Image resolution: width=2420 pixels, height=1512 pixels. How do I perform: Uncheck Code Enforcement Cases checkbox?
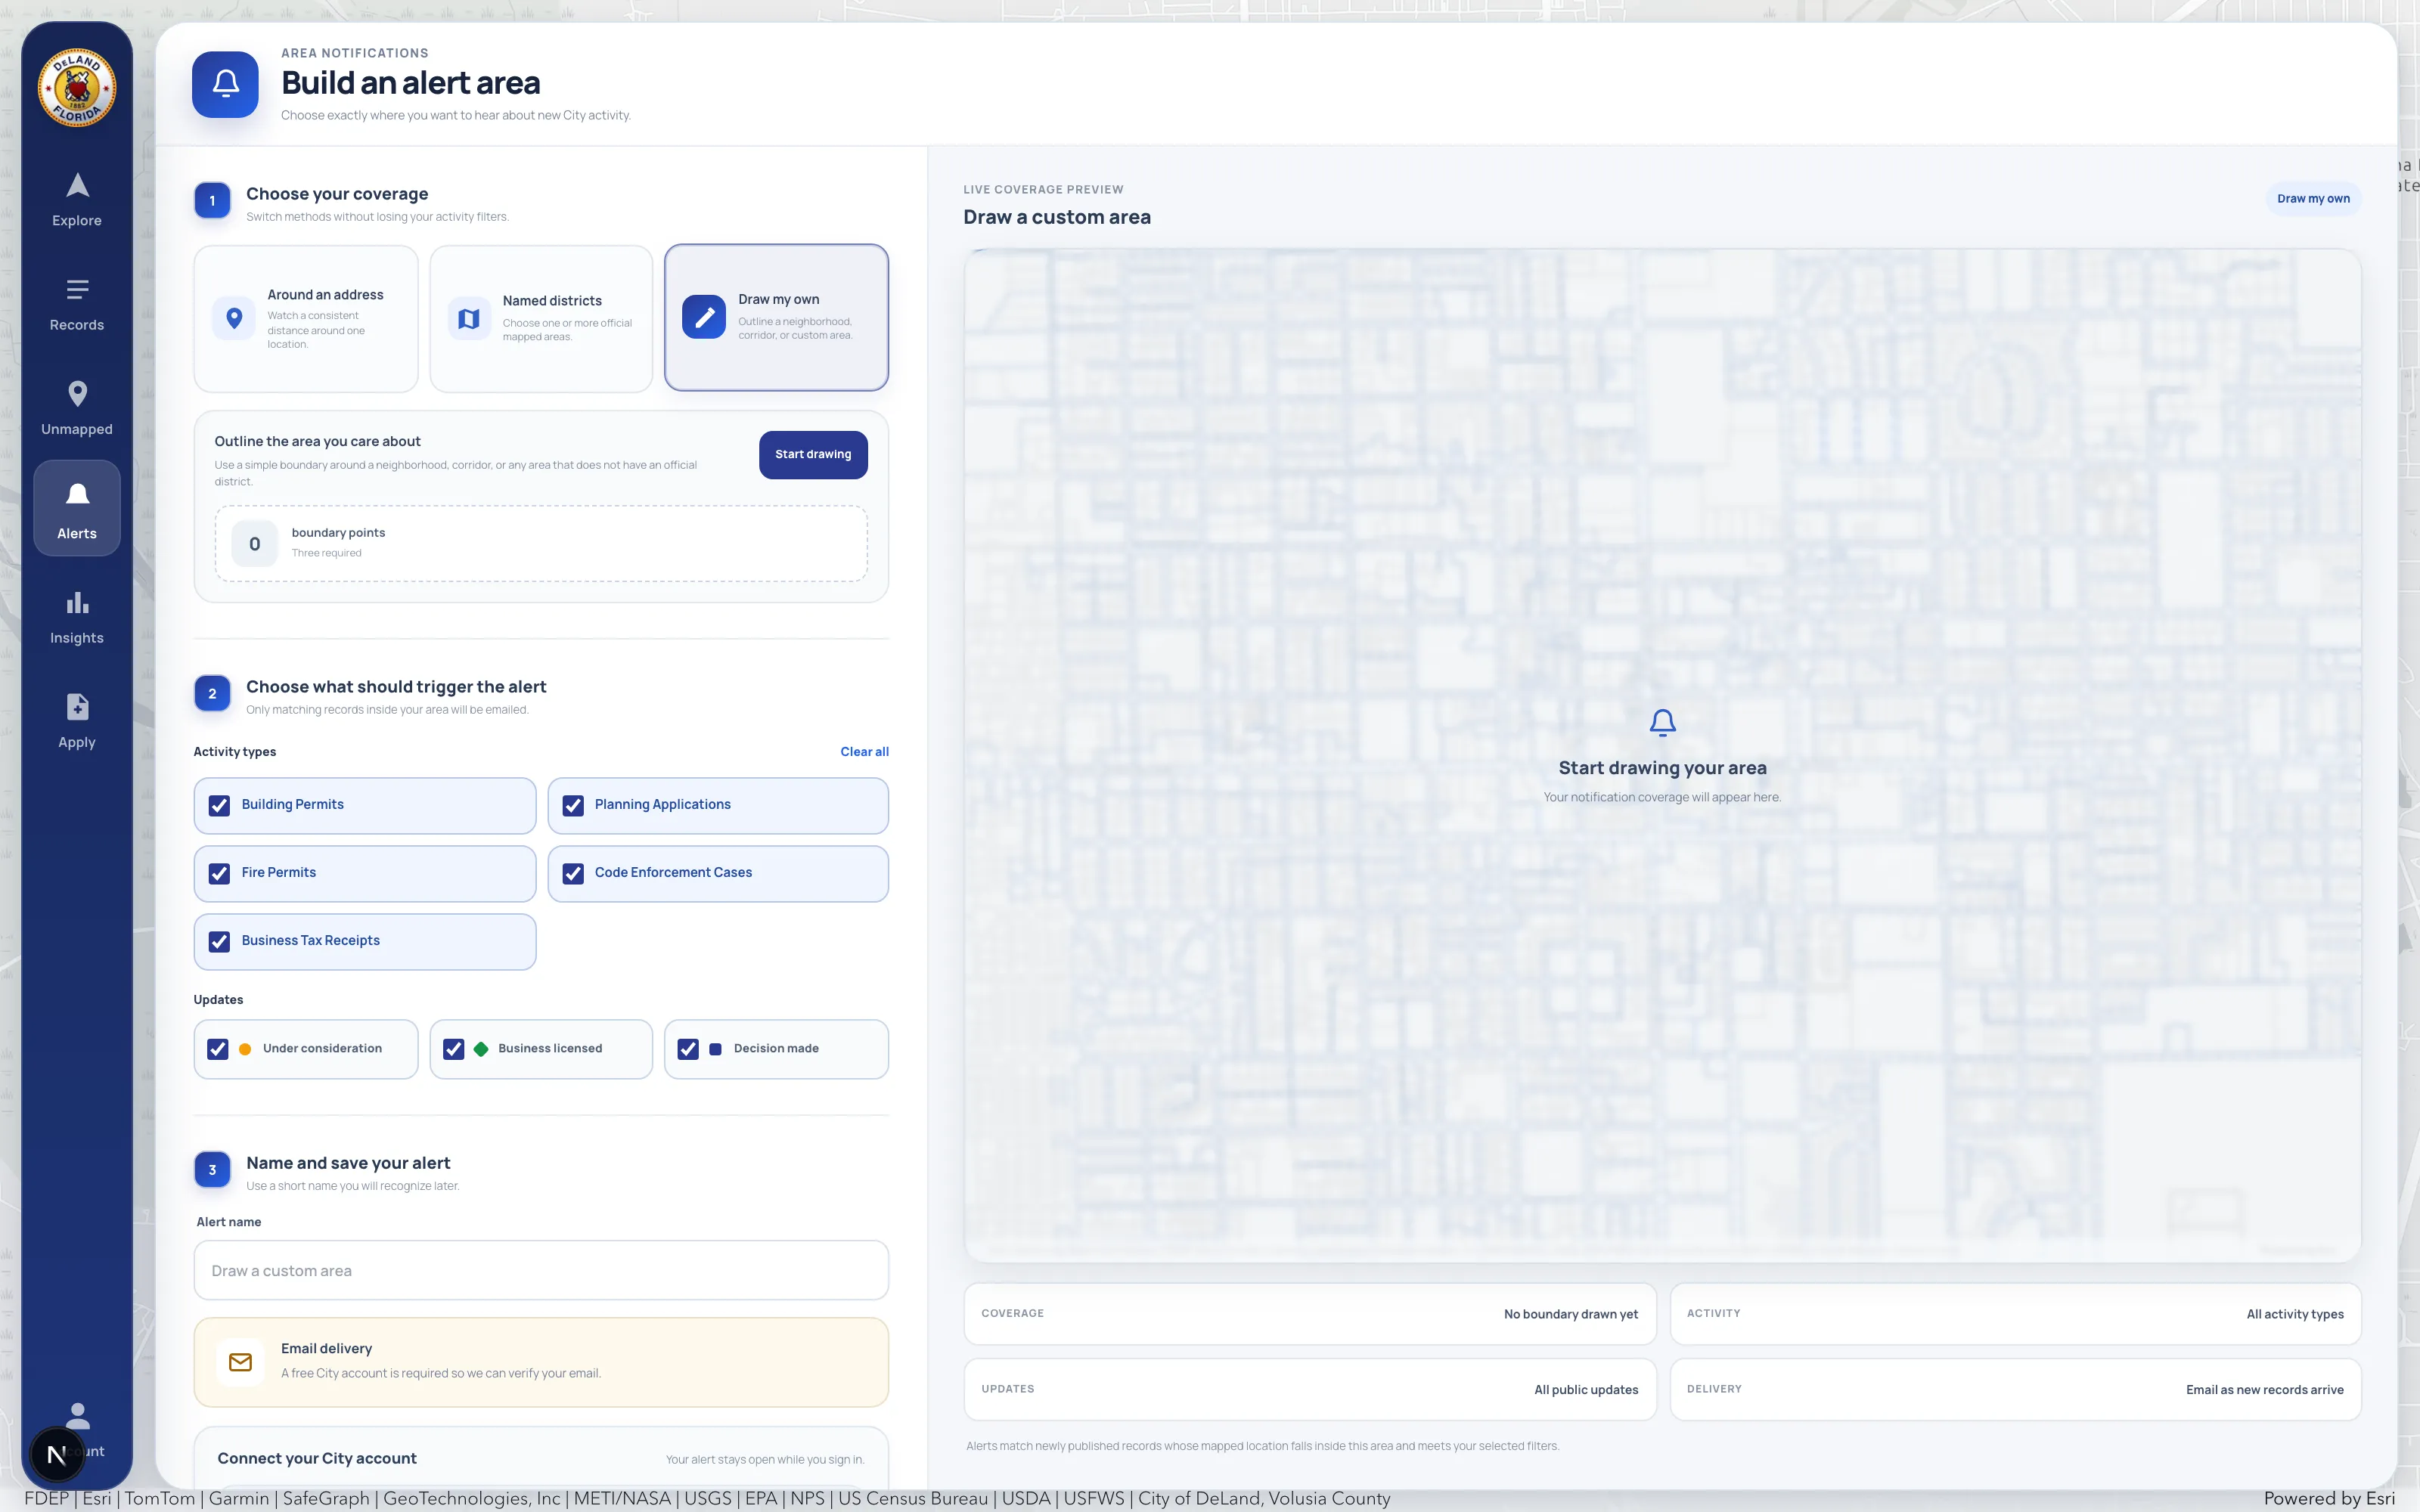click(x=573, y=874)
